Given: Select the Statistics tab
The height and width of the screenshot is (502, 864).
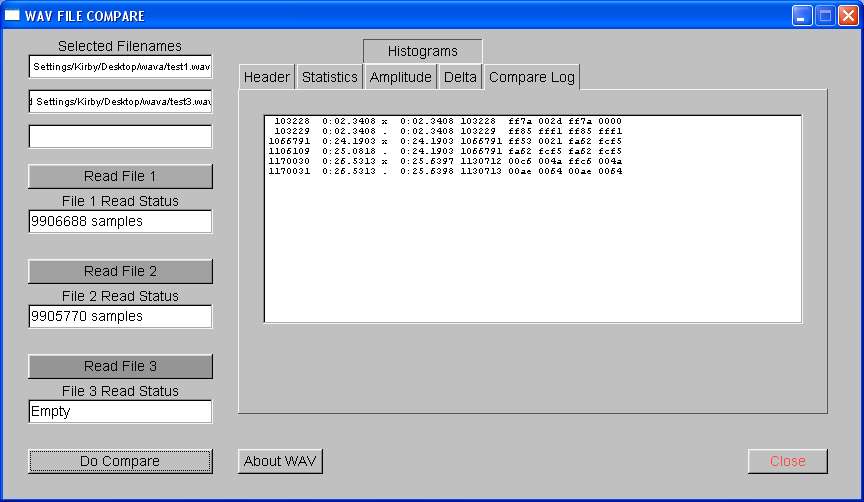Looking at the screenshot, I should coord(329,77).
